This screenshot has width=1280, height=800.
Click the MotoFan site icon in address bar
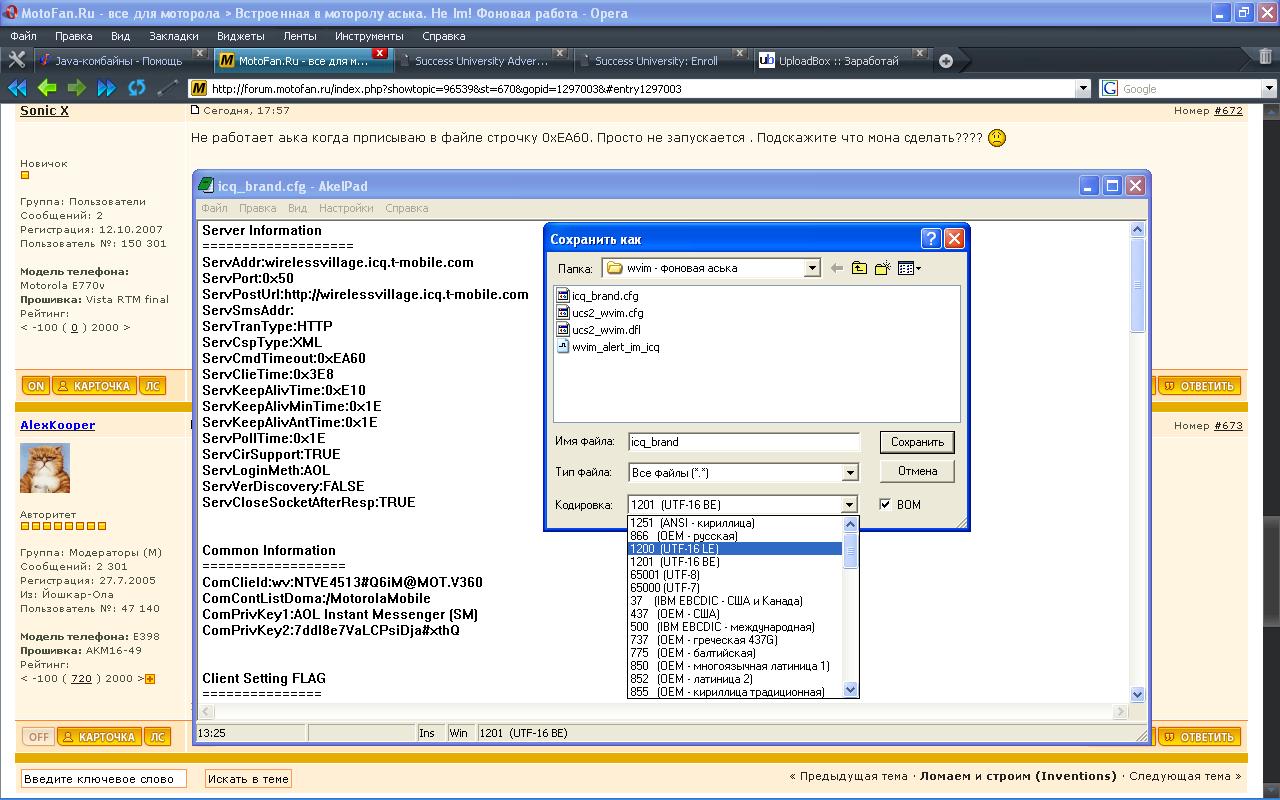click(199, 88)
